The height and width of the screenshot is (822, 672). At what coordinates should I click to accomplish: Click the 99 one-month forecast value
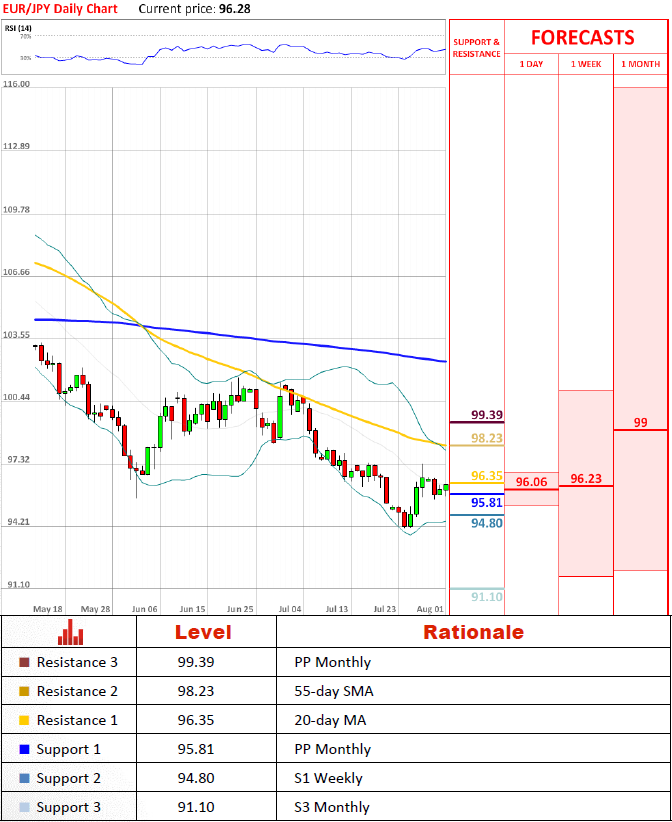(640, 423)
